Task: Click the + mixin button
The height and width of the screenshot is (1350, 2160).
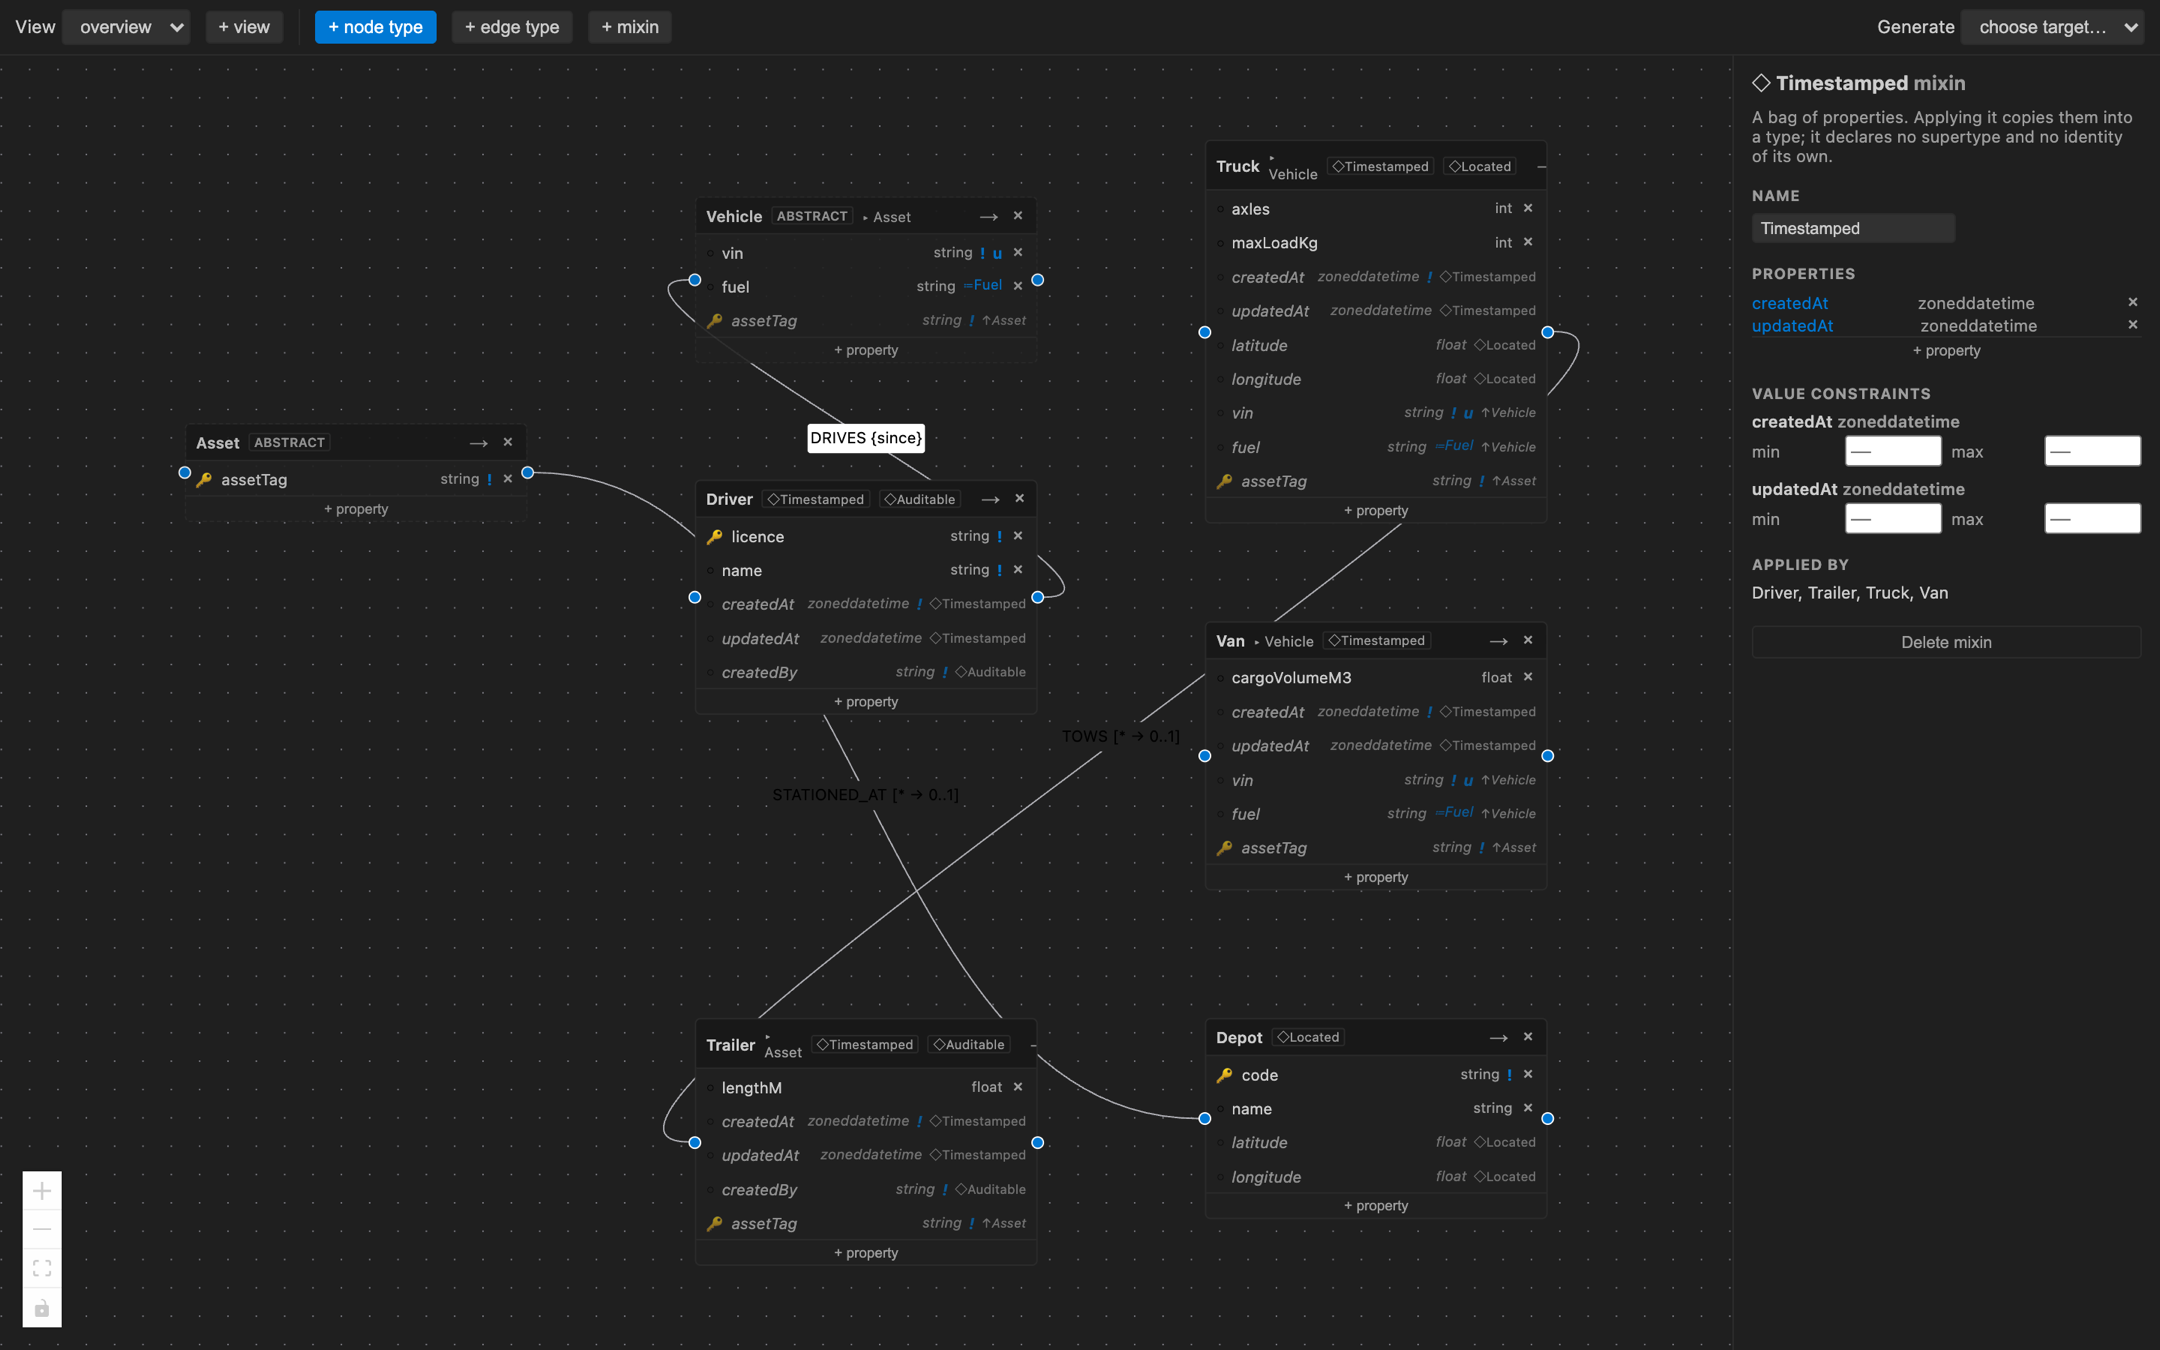Action: 630,27
